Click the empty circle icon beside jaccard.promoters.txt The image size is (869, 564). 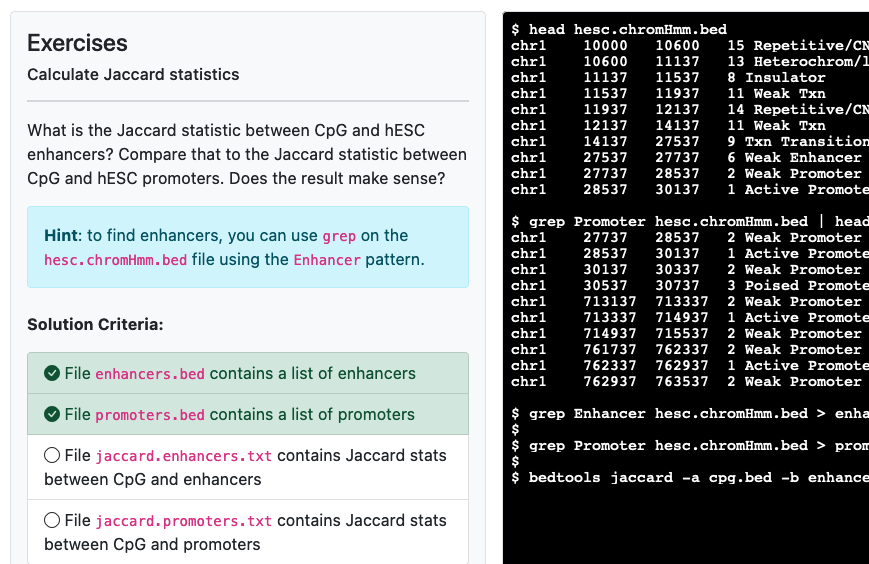tap(52, 521)
